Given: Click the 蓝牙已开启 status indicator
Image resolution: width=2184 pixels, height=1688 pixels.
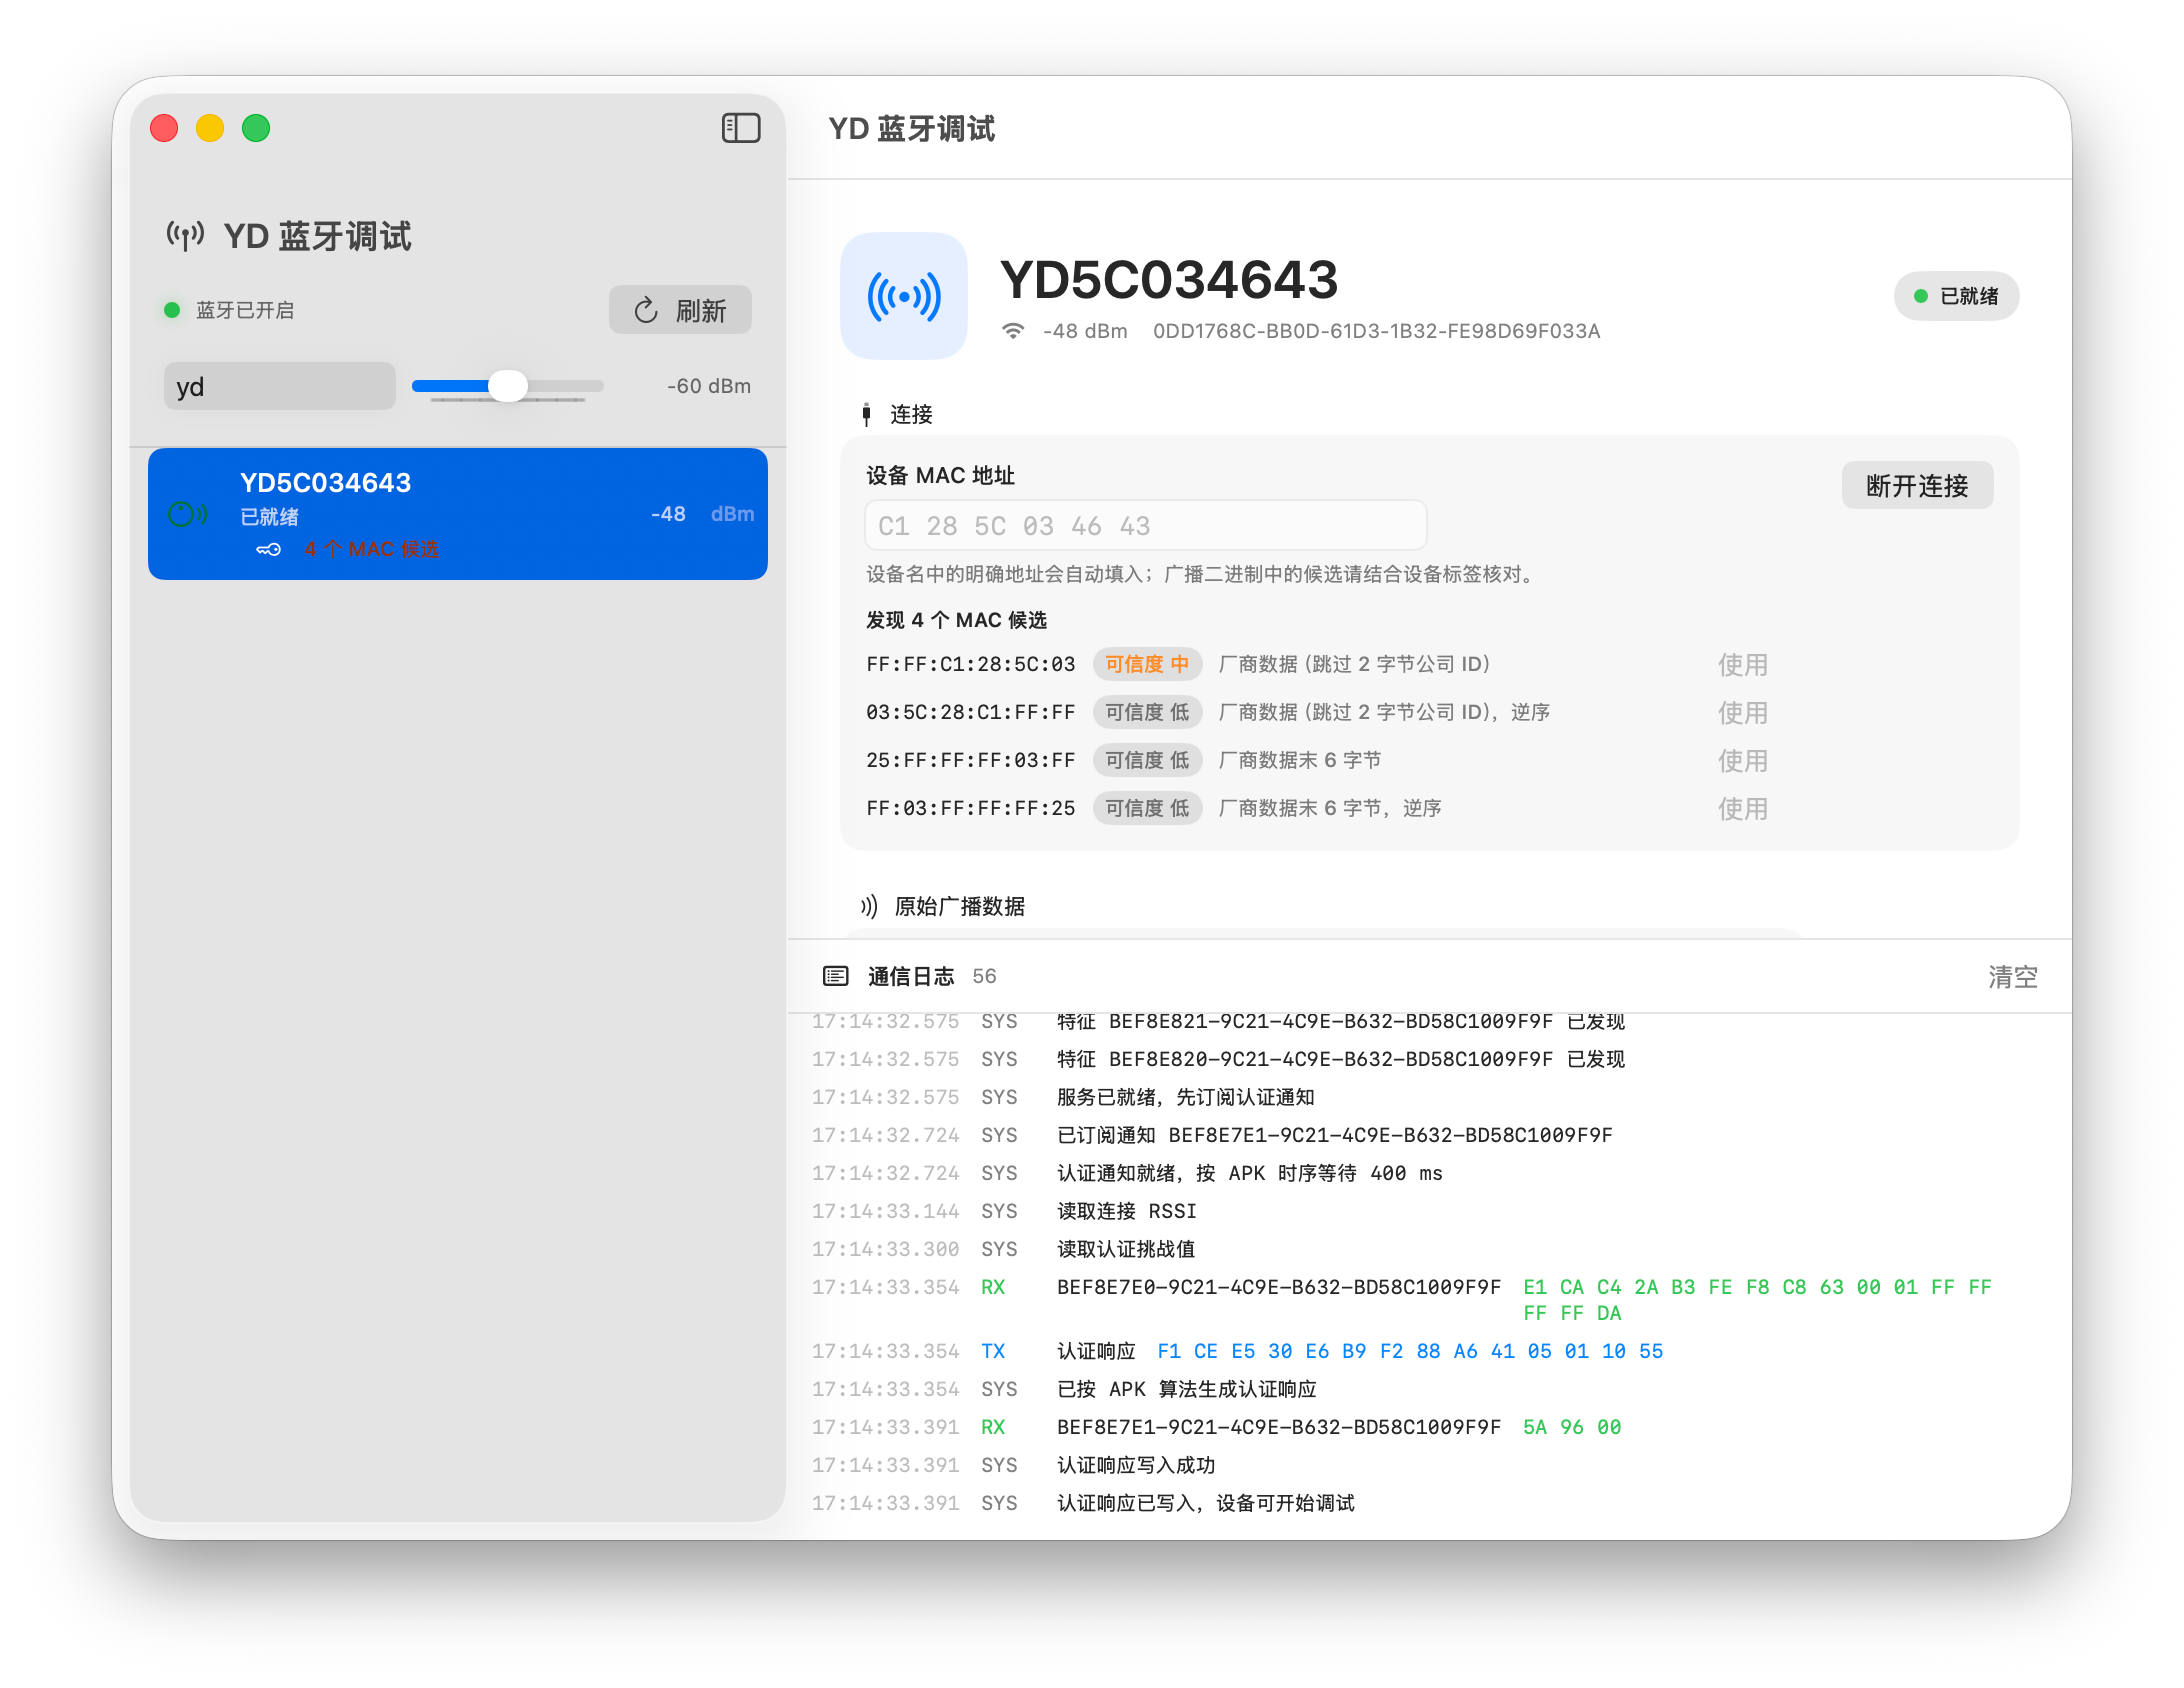Looking at the screenshot, I should [x=230, y=310].
